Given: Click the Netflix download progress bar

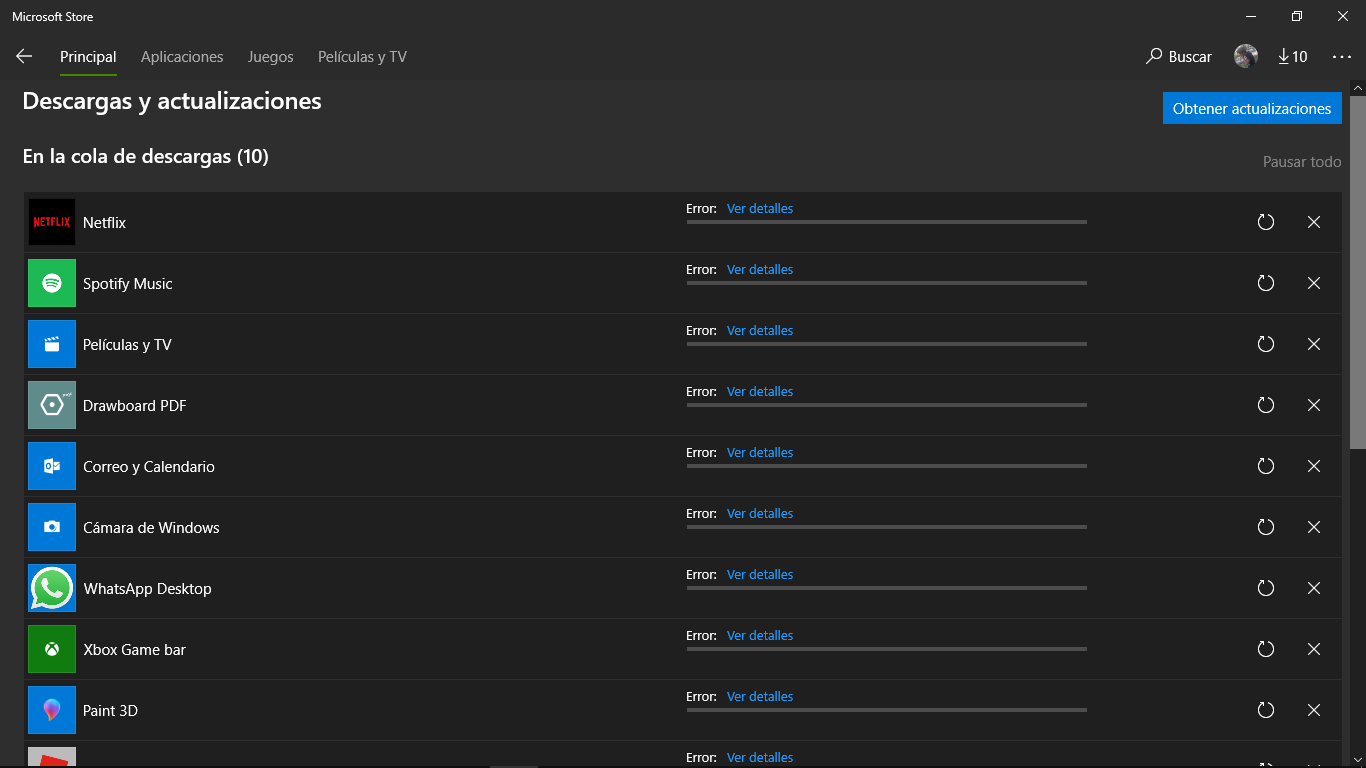Looking at the screenshot, I should click(x=886, y=222).
